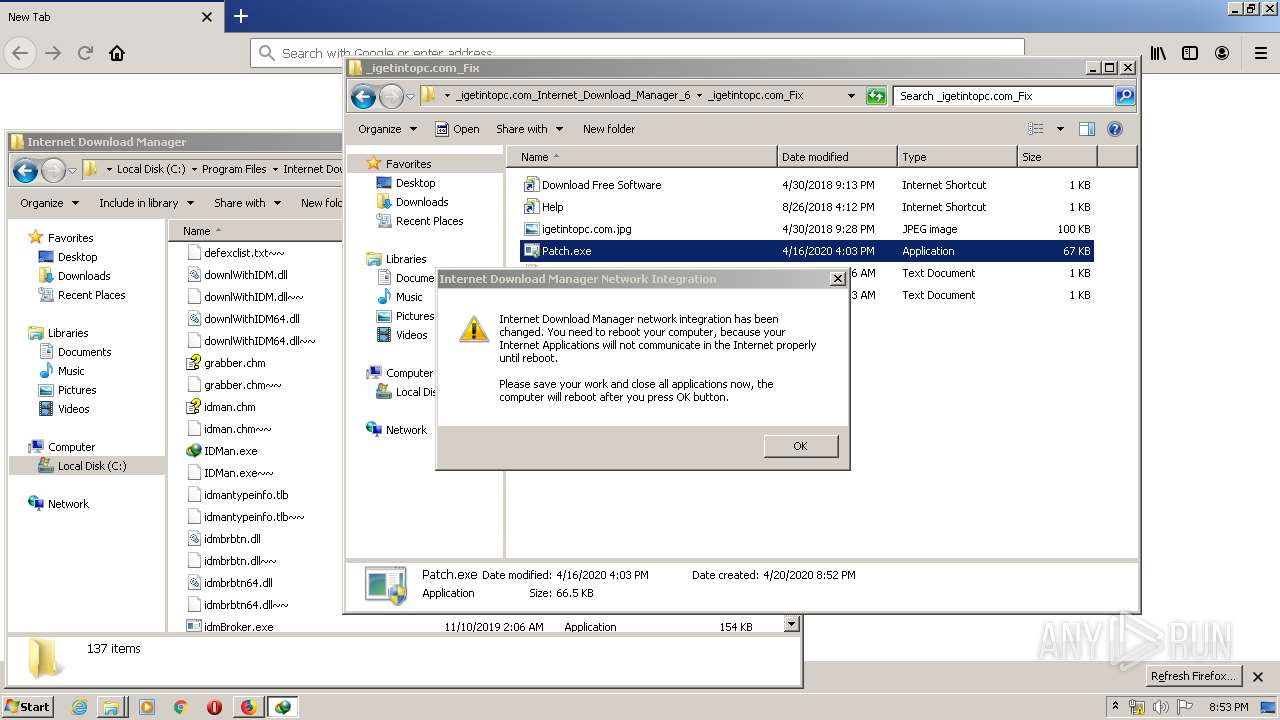Click the Refresh Firefox… button

[1193, 676]
